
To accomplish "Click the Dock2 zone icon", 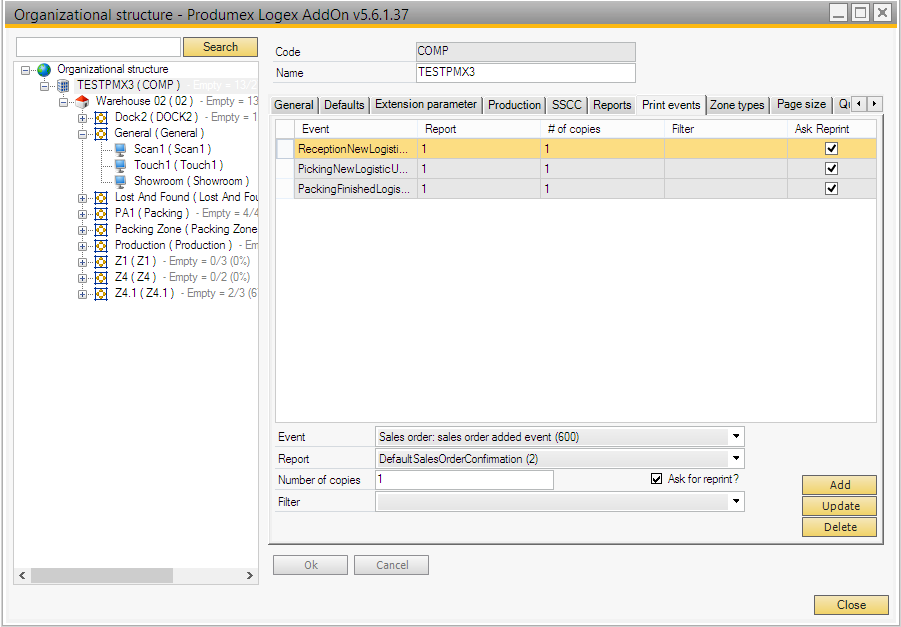I will click(x=101, y=118).
